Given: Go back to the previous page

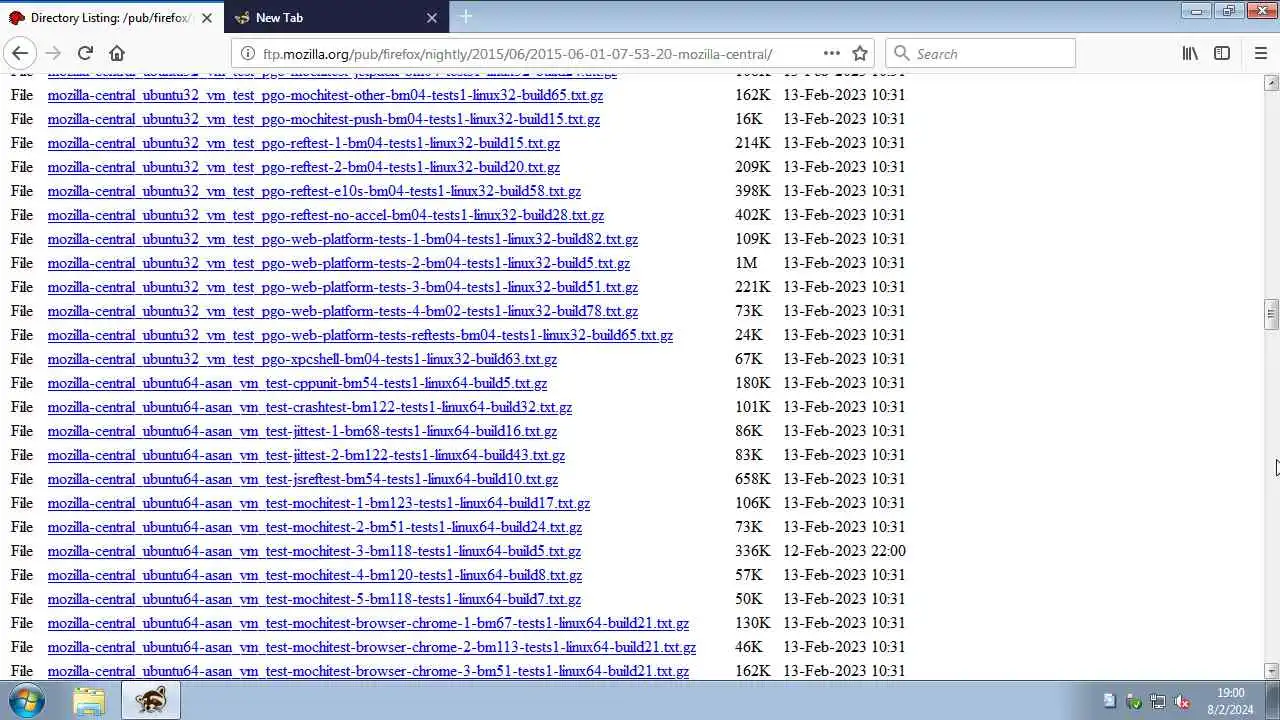Looking at the screenshot, I should [20, 53].
